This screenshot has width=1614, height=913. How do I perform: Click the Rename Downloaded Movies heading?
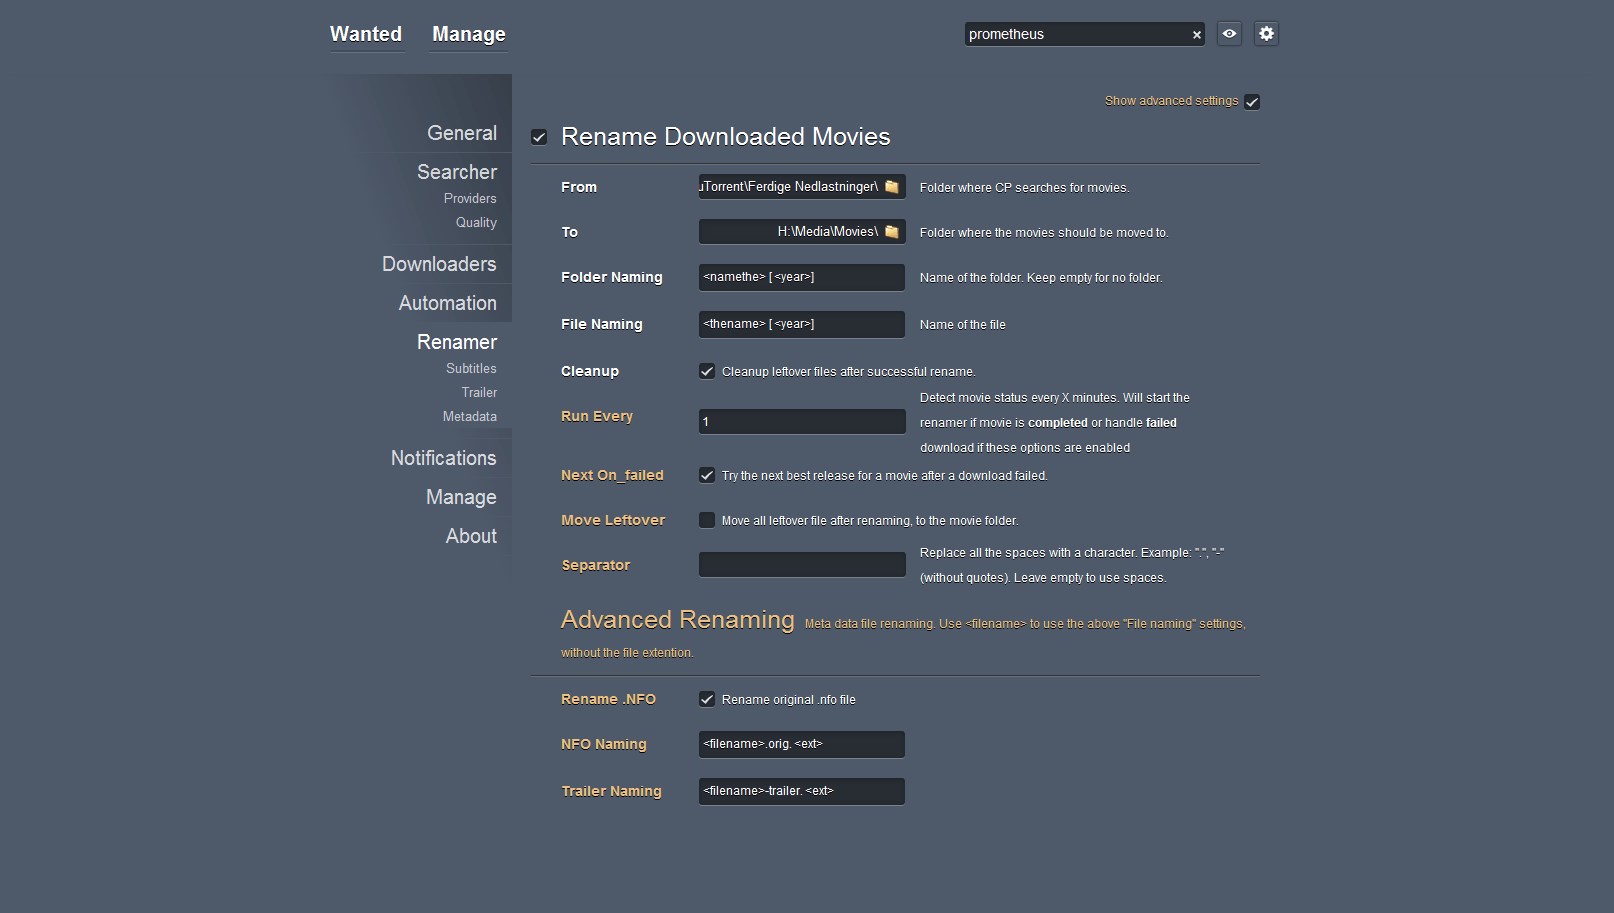coord(726,137)
